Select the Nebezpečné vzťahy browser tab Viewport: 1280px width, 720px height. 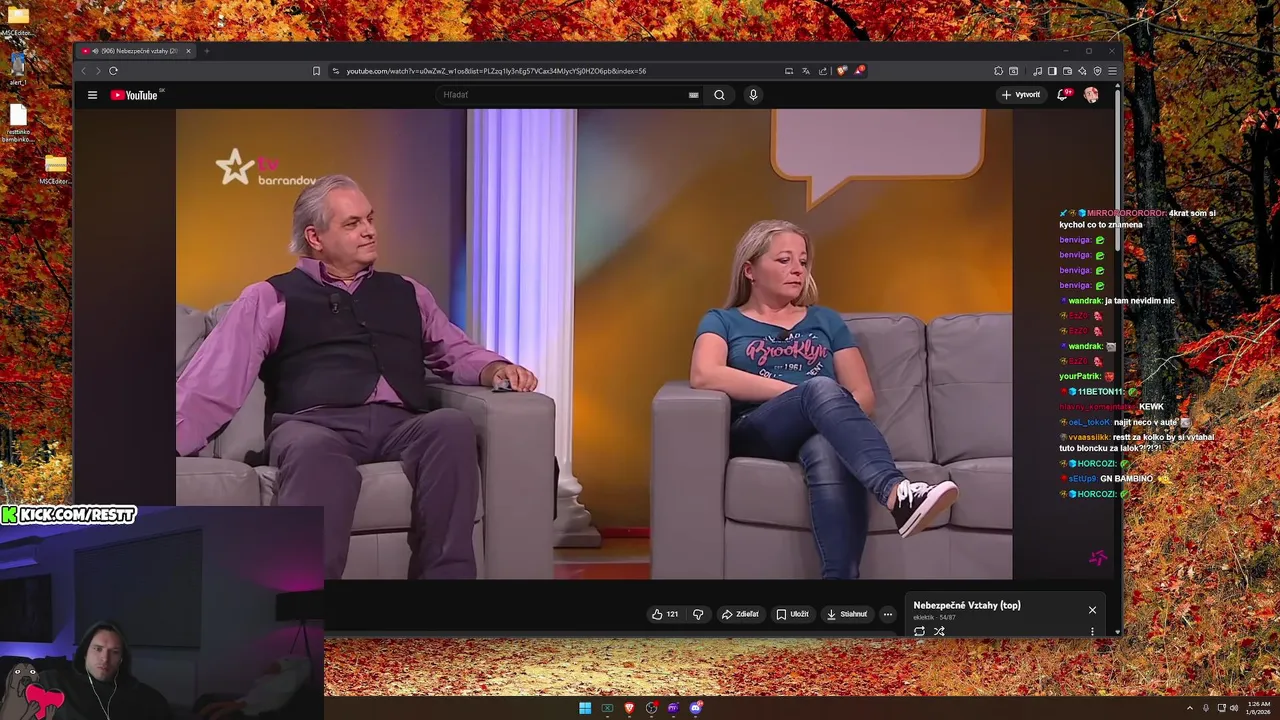135,51
